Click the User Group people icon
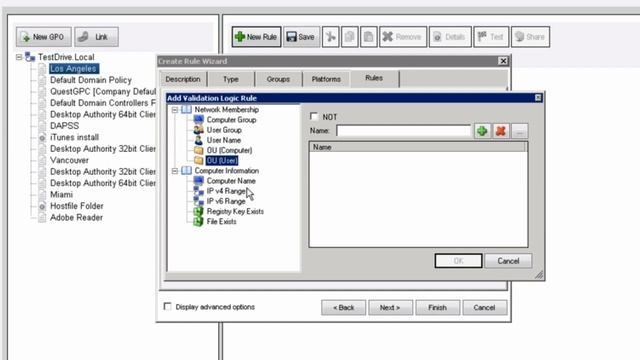Image resolution: width=640 pixels, height=360 pixels. tap(198, 130)
